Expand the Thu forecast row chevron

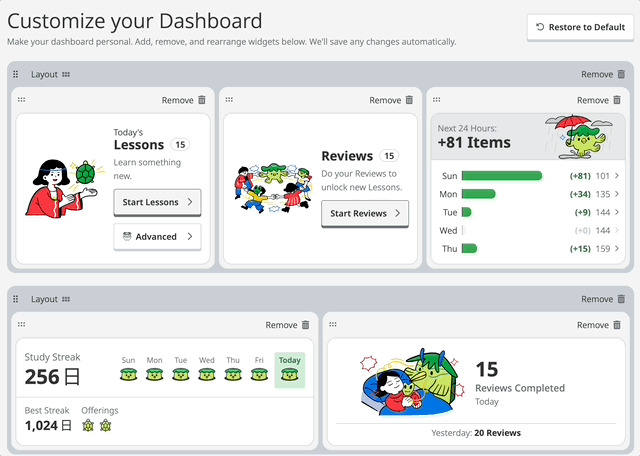coord(617,248)
